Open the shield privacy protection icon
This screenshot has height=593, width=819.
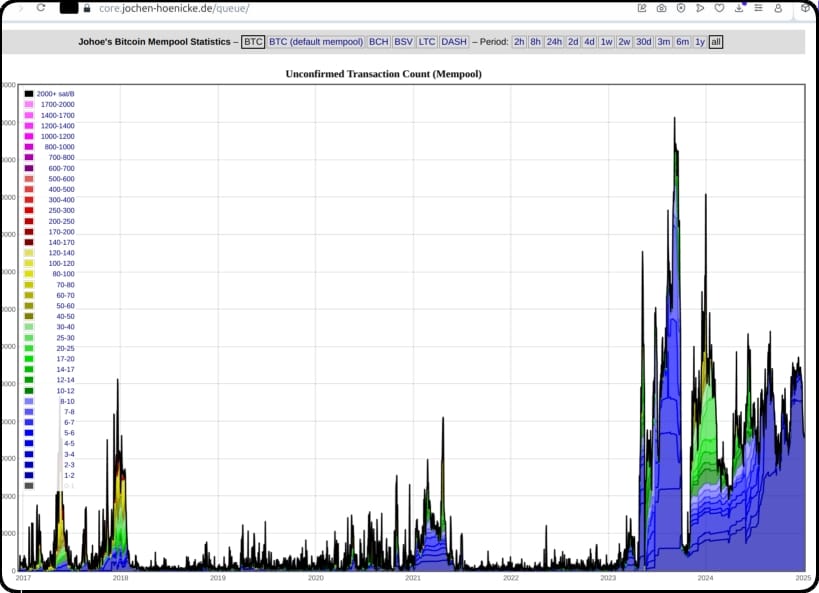[x=681, y=8]
